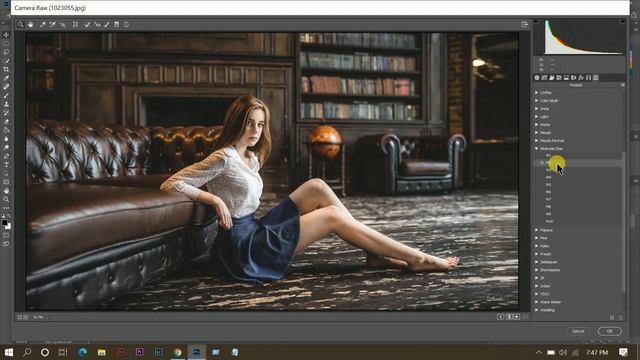Toggle Camera Raw full screen mode

point(524,24)
